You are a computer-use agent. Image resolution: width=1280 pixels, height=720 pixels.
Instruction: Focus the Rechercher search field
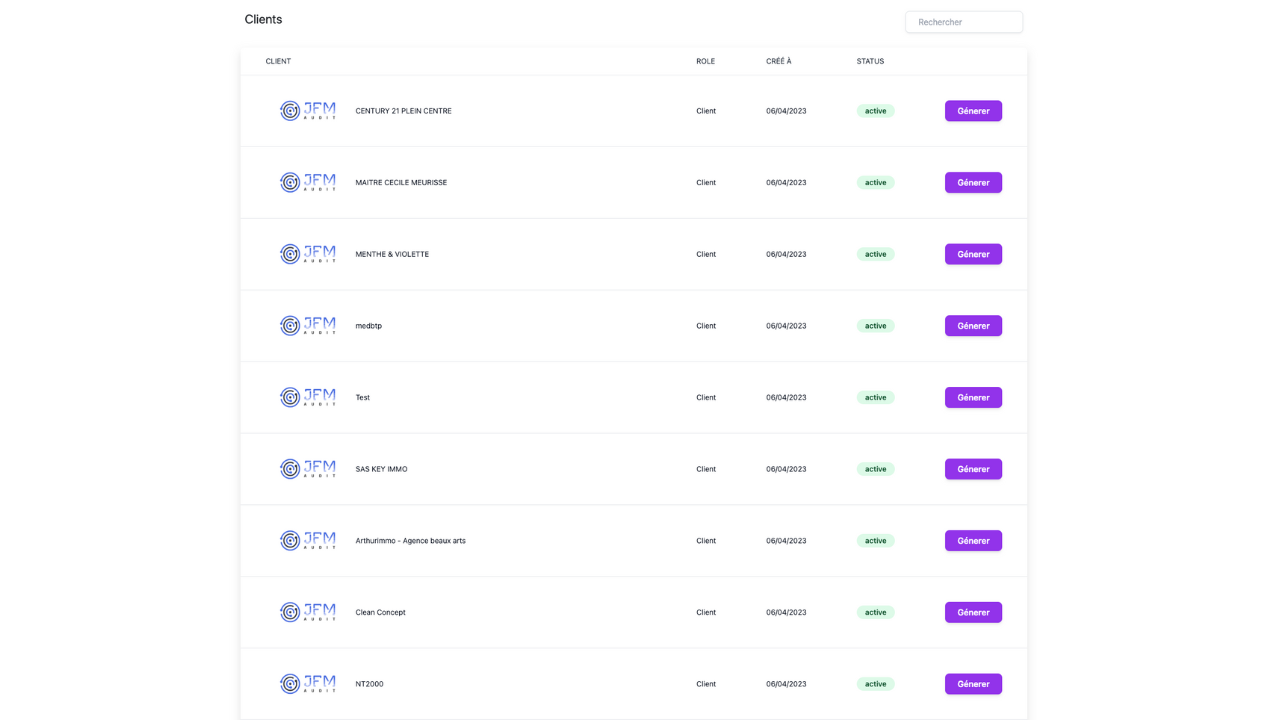[x=963, y=22]
